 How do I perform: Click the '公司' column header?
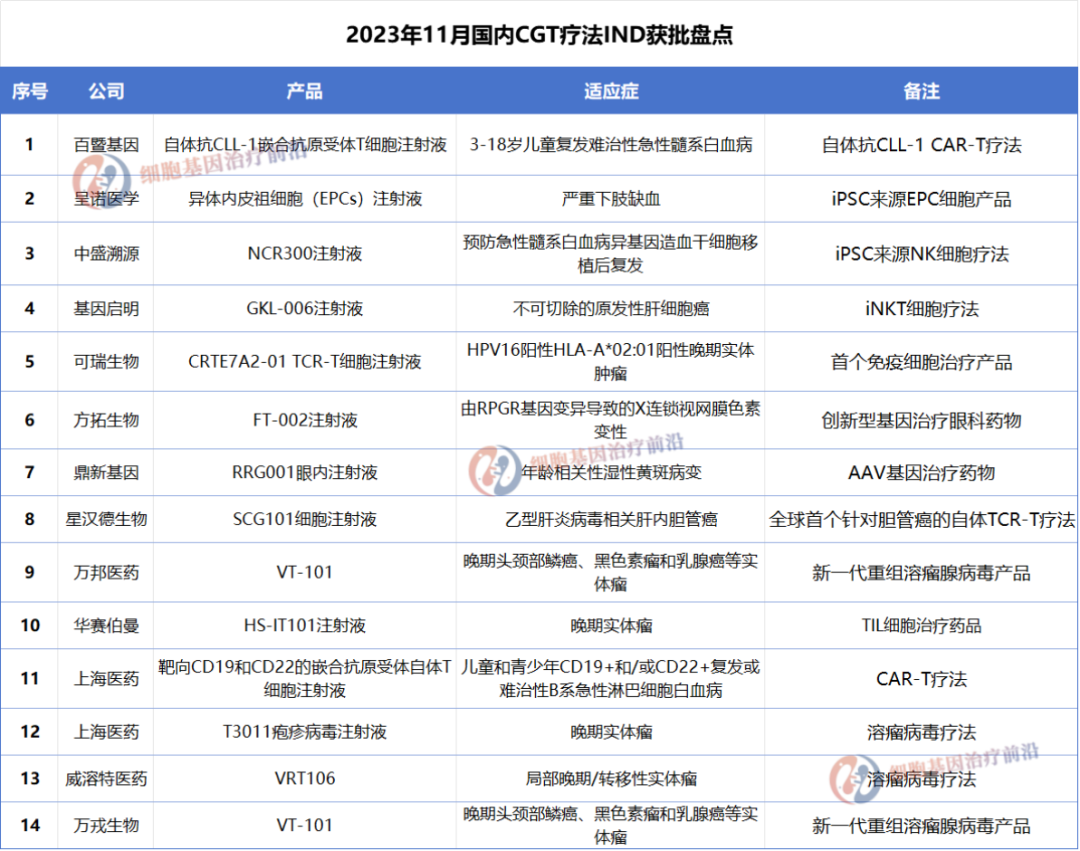(106, 91)
